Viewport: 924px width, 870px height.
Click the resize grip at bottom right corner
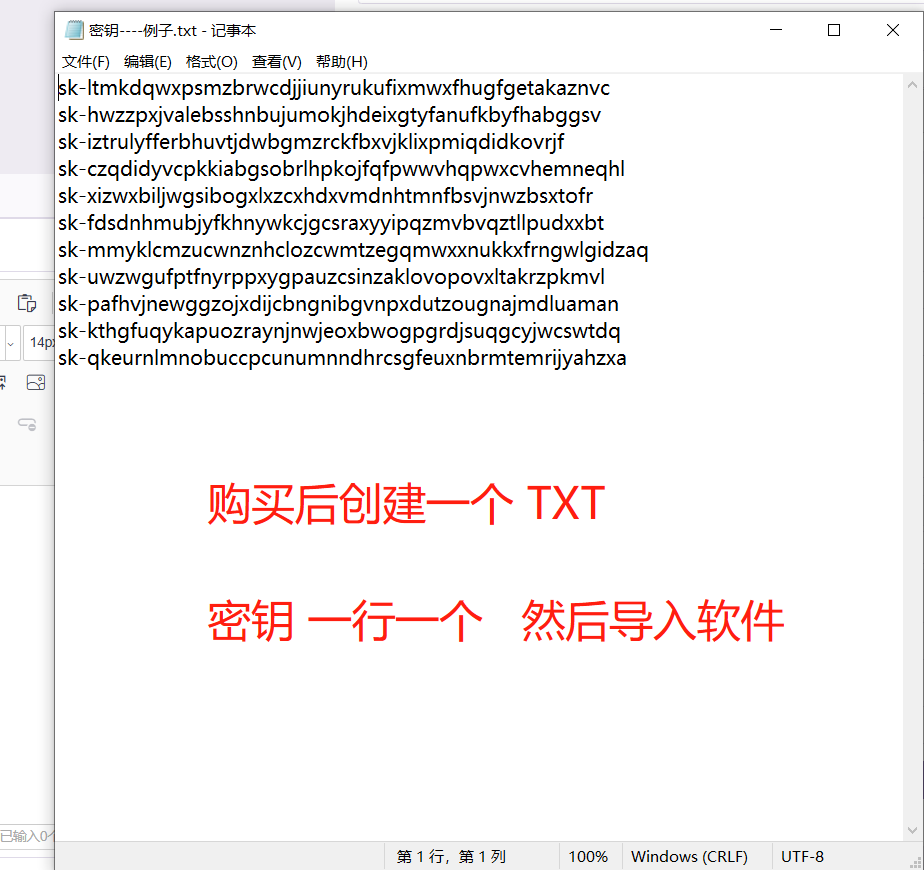[916, 862]
